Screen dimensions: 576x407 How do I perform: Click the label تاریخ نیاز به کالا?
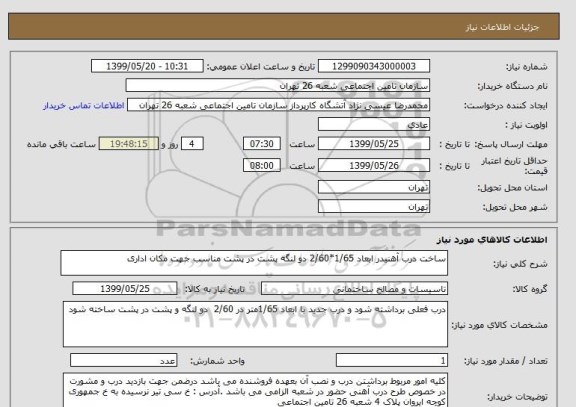tap(215, 289)
